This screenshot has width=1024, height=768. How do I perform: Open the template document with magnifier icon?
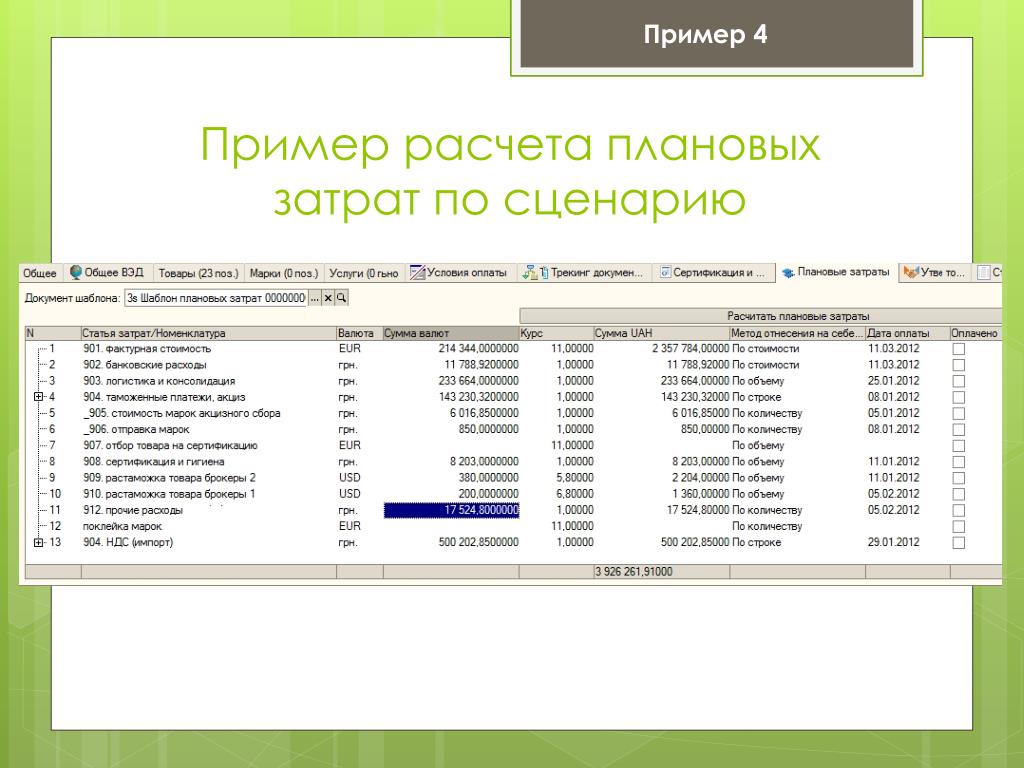coord(341,298)
